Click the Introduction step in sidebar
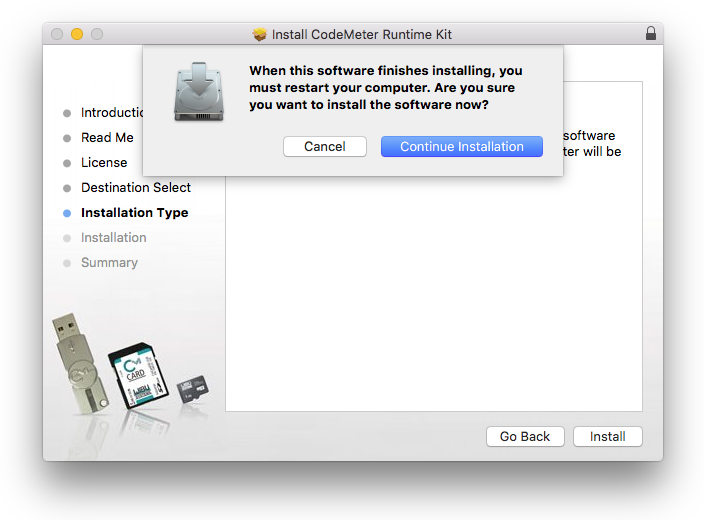 click(112, 112)
